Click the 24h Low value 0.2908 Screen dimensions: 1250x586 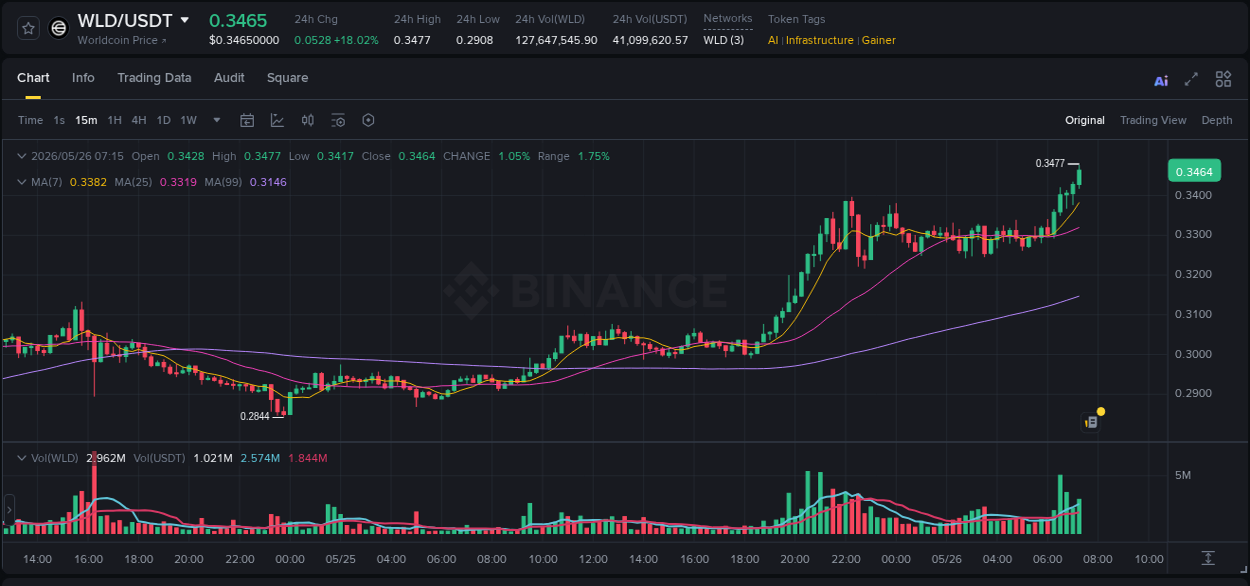click(x=476, y=40)
